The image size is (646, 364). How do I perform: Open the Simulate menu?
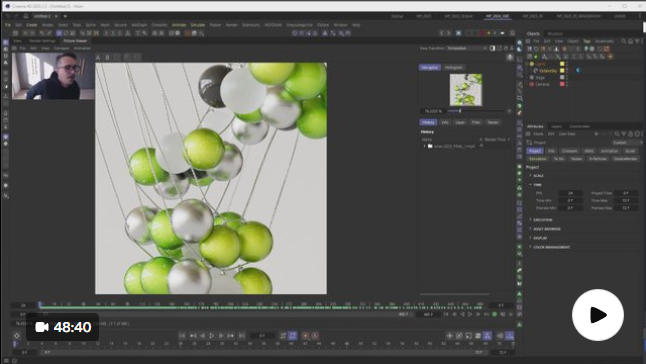(197, 25)
